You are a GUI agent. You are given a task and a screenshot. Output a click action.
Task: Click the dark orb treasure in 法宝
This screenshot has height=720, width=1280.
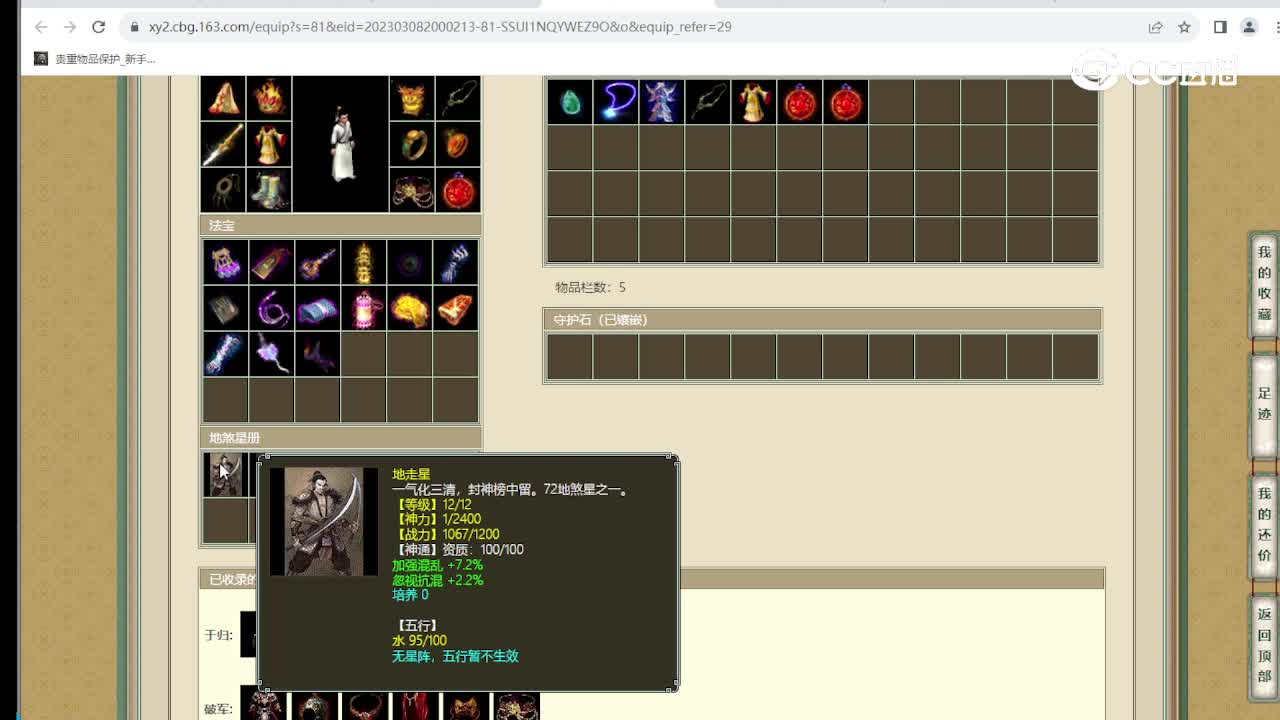(409, 262)
